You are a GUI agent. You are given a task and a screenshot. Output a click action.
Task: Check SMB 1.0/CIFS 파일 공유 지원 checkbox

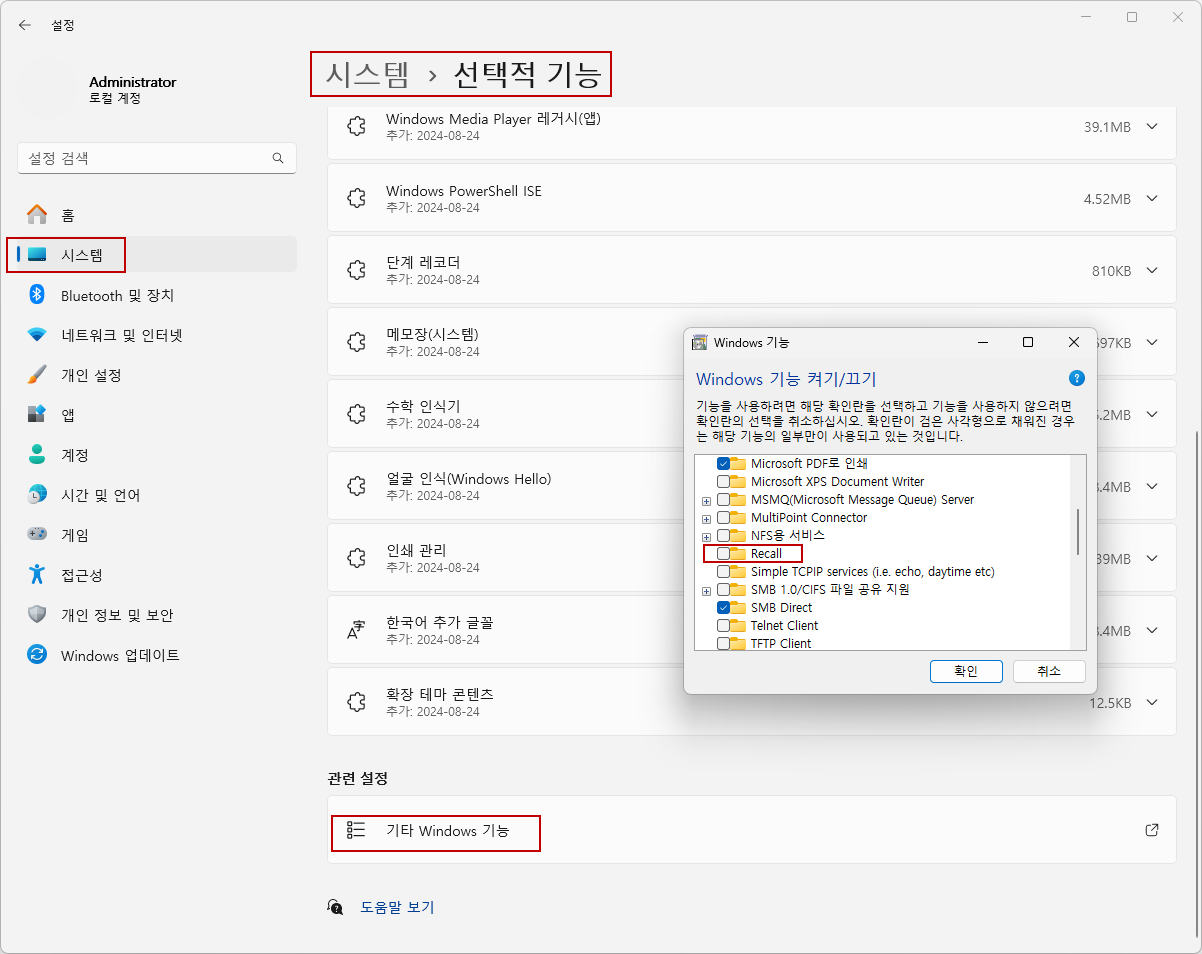point(723,590)
